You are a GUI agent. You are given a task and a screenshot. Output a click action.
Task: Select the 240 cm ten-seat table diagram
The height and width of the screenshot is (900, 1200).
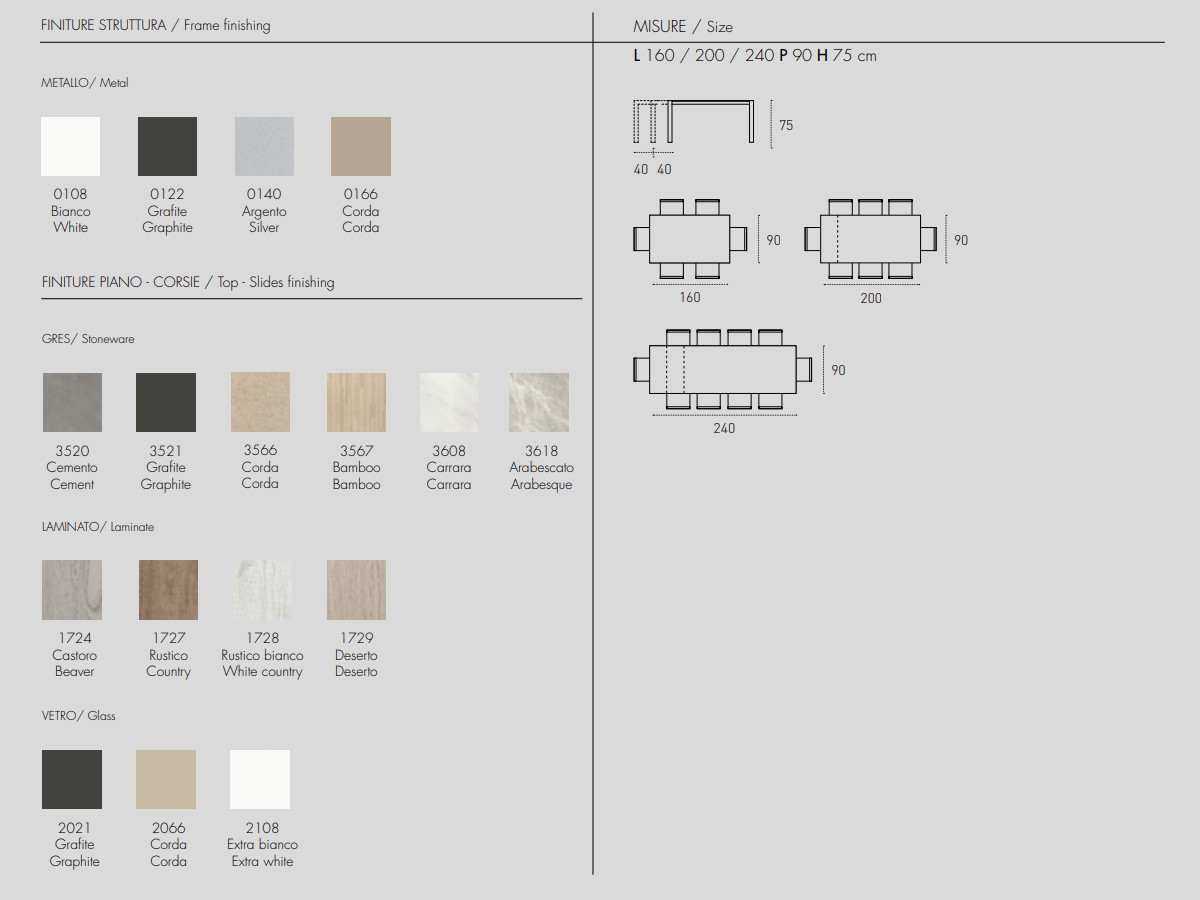point(723,369)
